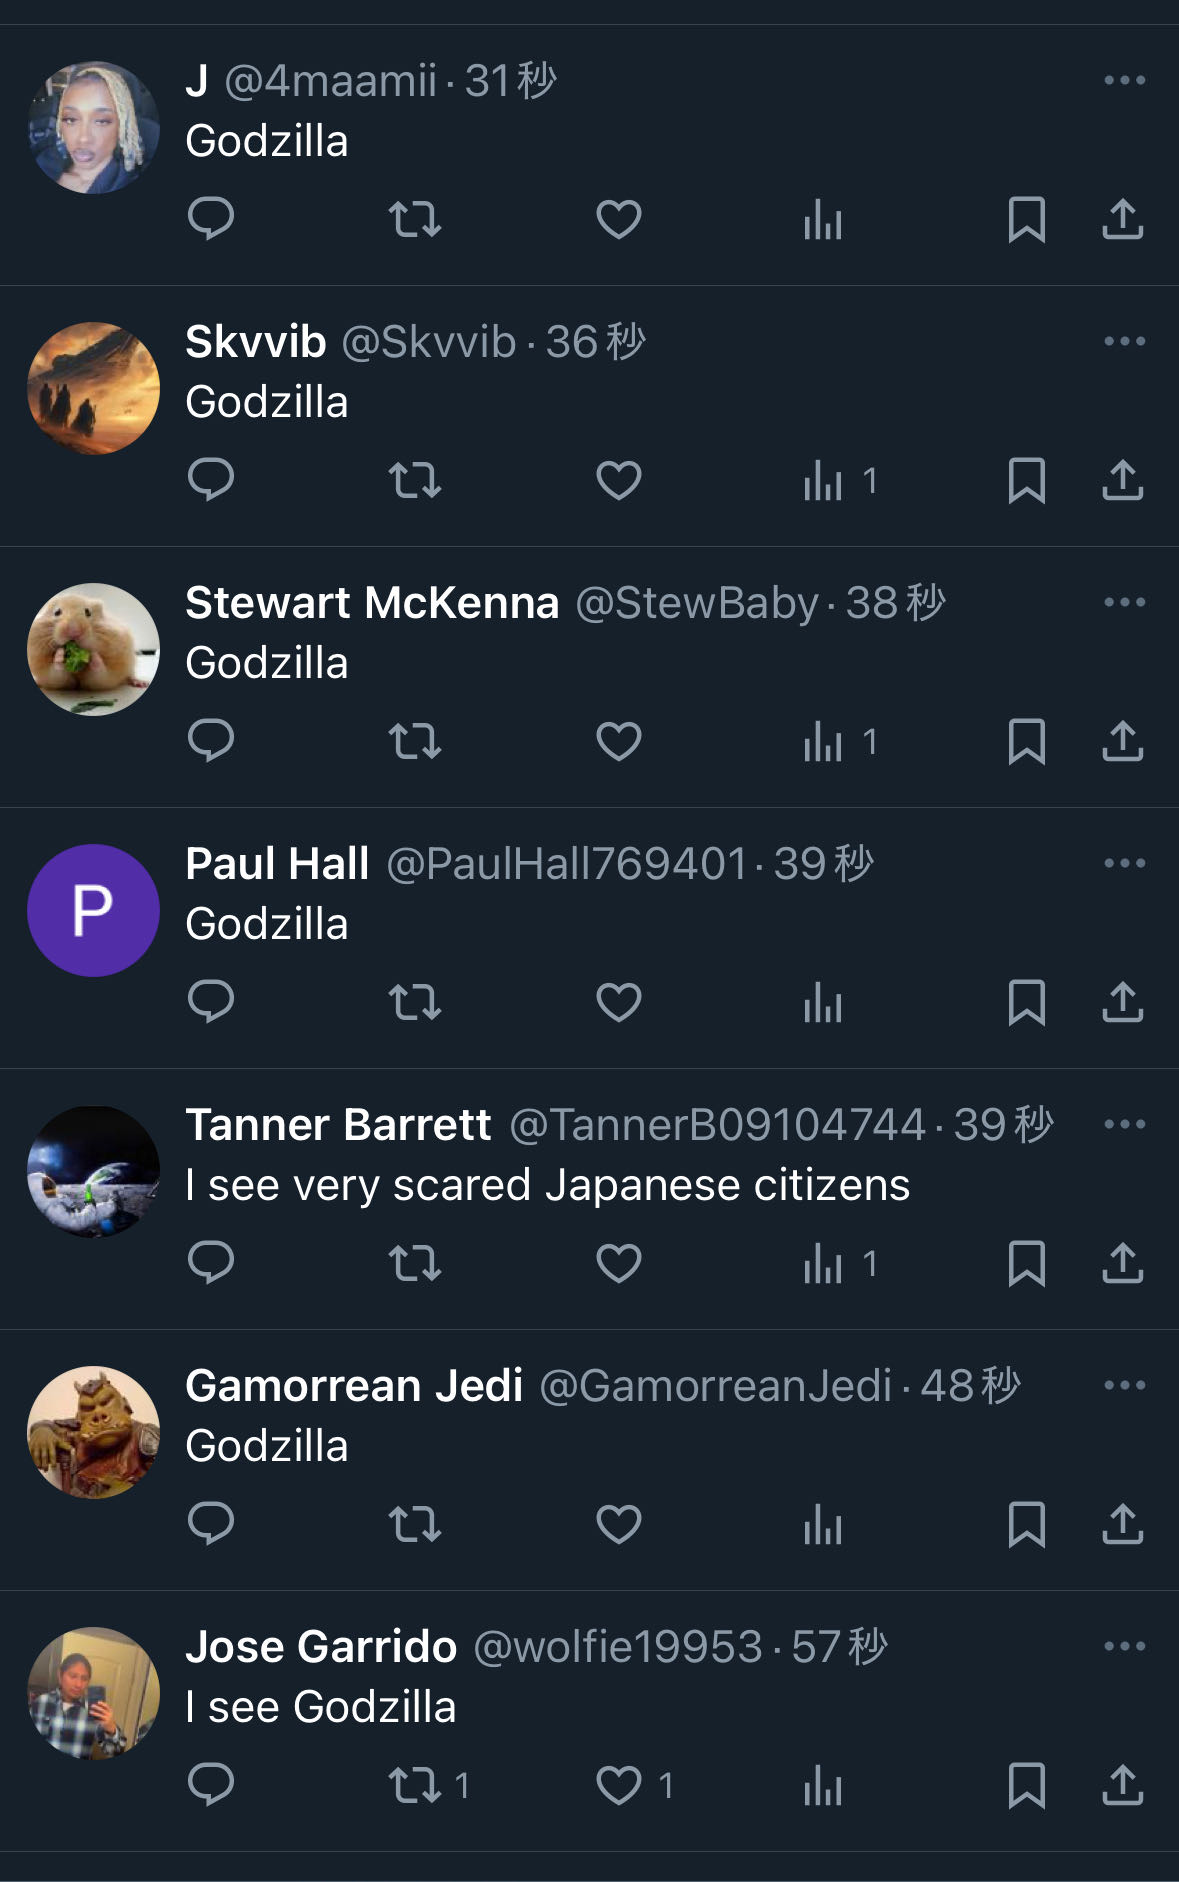Share Paul Hall's Godzilla tweet
The width and height of the screenshot is (1179, 1882).
pyautogui.click(x=1122, y=1002)
